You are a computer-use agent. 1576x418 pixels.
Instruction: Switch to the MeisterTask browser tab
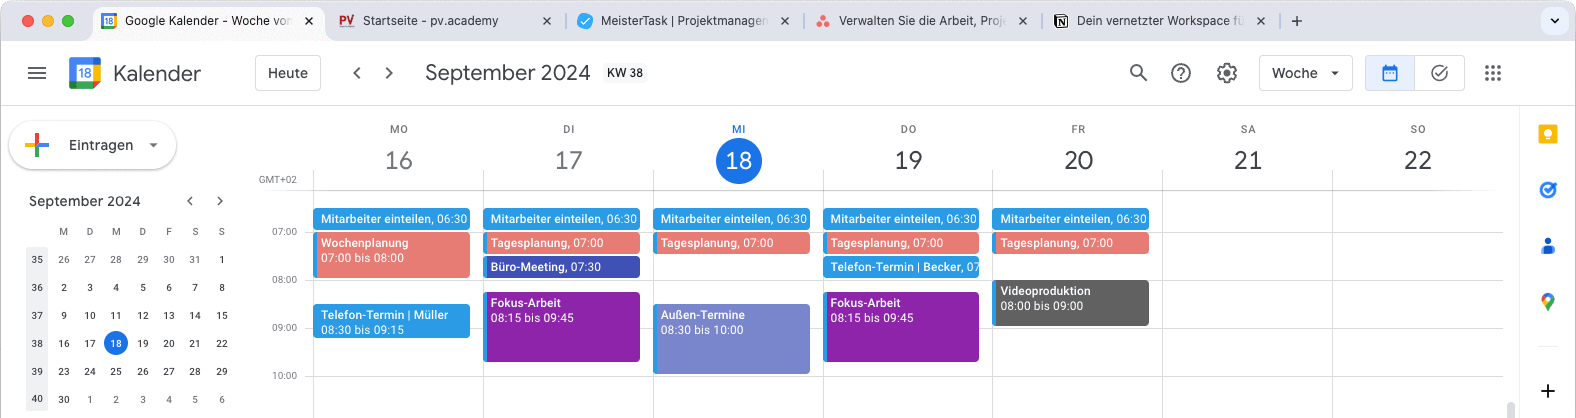[x=680, y=20]
